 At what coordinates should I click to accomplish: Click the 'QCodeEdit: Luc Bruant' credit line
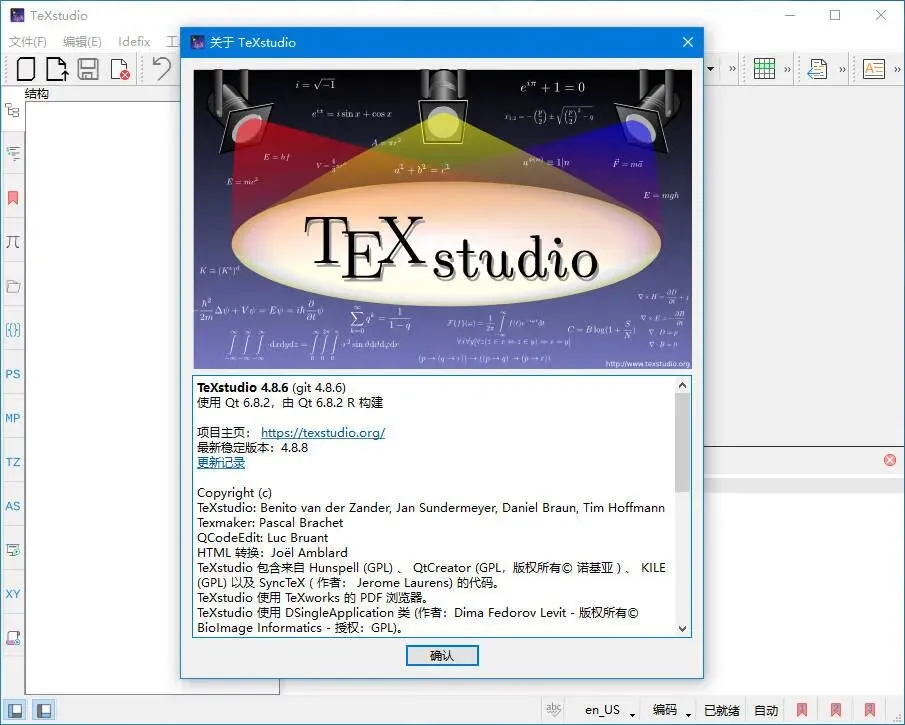pos(263,537)
